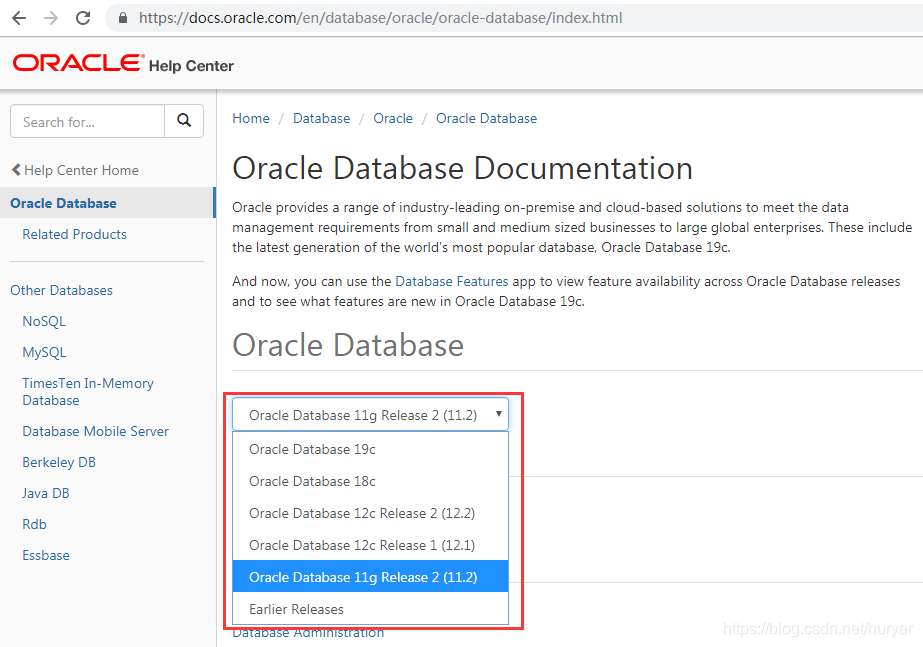923x647 pixels.
Task: Open the Database Features app link
Action: click(451, 281)
